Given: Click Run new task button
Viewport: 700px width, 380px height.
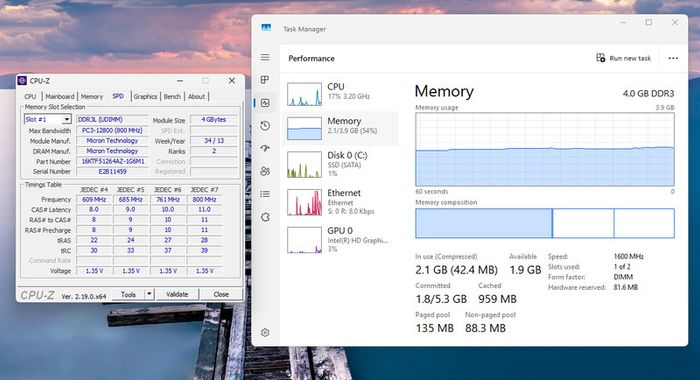Looking at the screenshot, I should point(624,58).
